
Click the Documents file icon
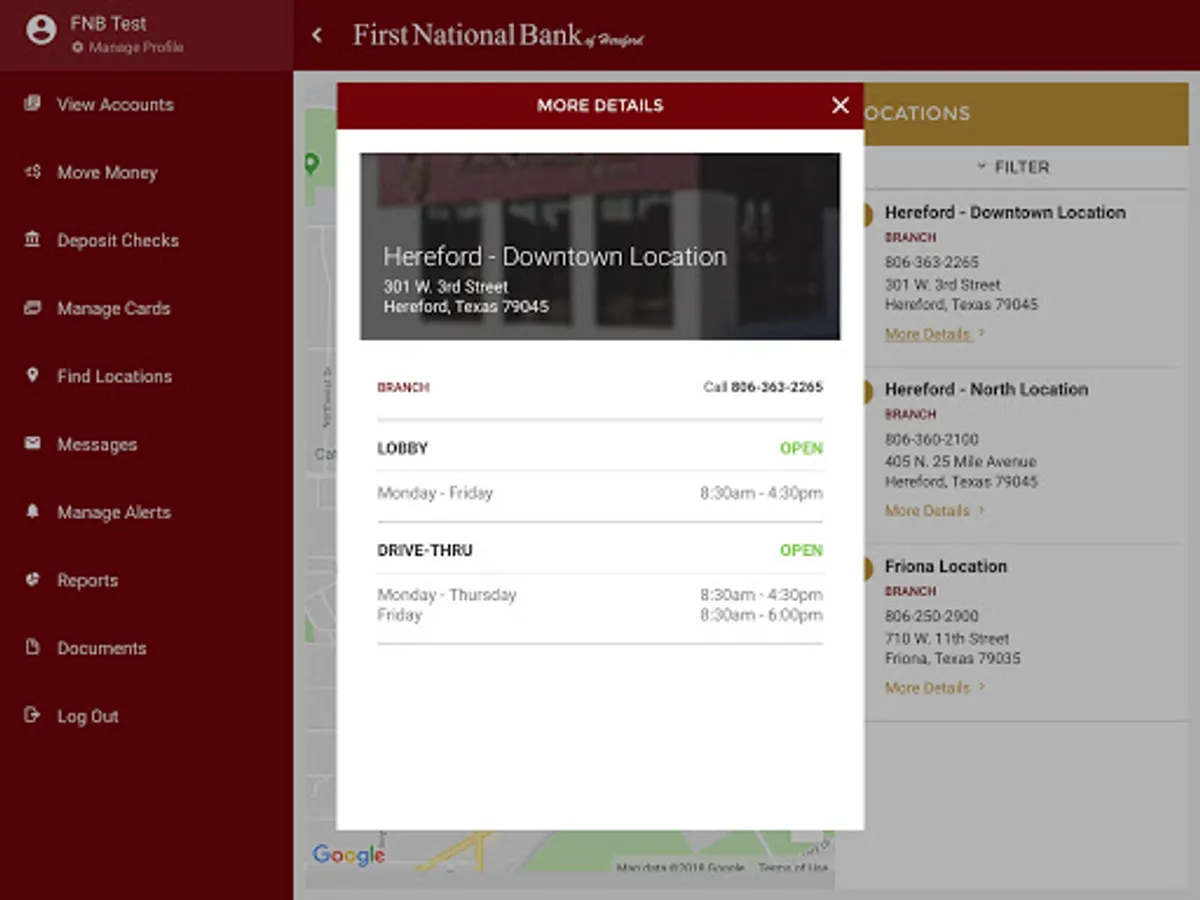coord(33,647)
